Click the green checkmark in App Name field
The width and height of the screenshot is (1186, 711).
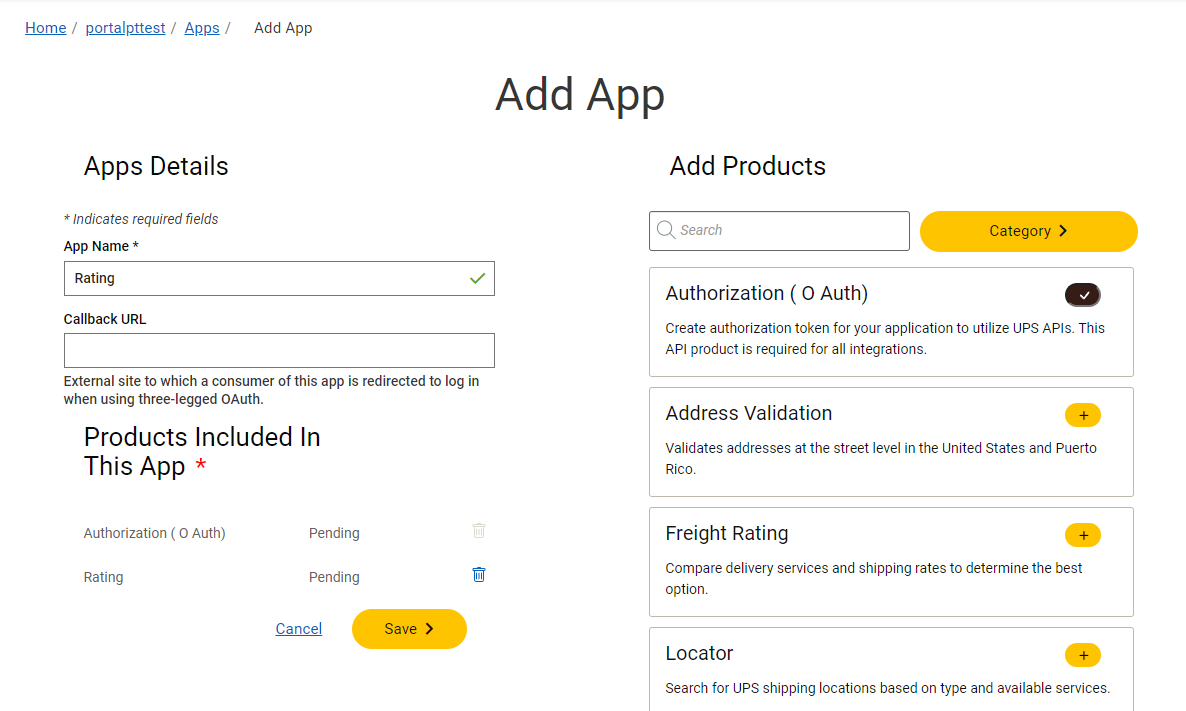[477, 279]
